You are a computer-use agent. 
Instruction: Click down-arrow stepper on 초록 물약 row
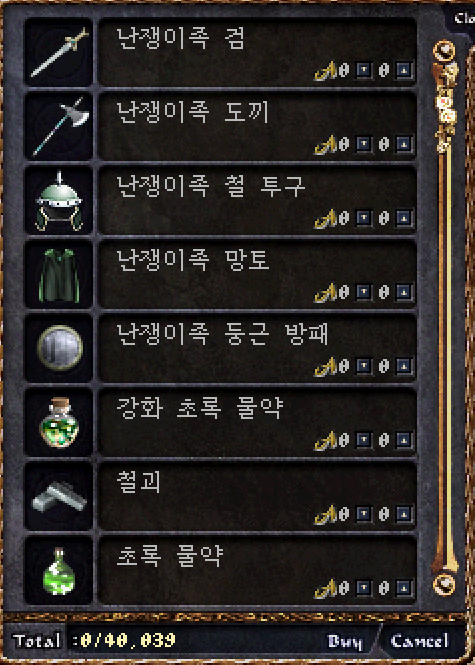(404, 588)
